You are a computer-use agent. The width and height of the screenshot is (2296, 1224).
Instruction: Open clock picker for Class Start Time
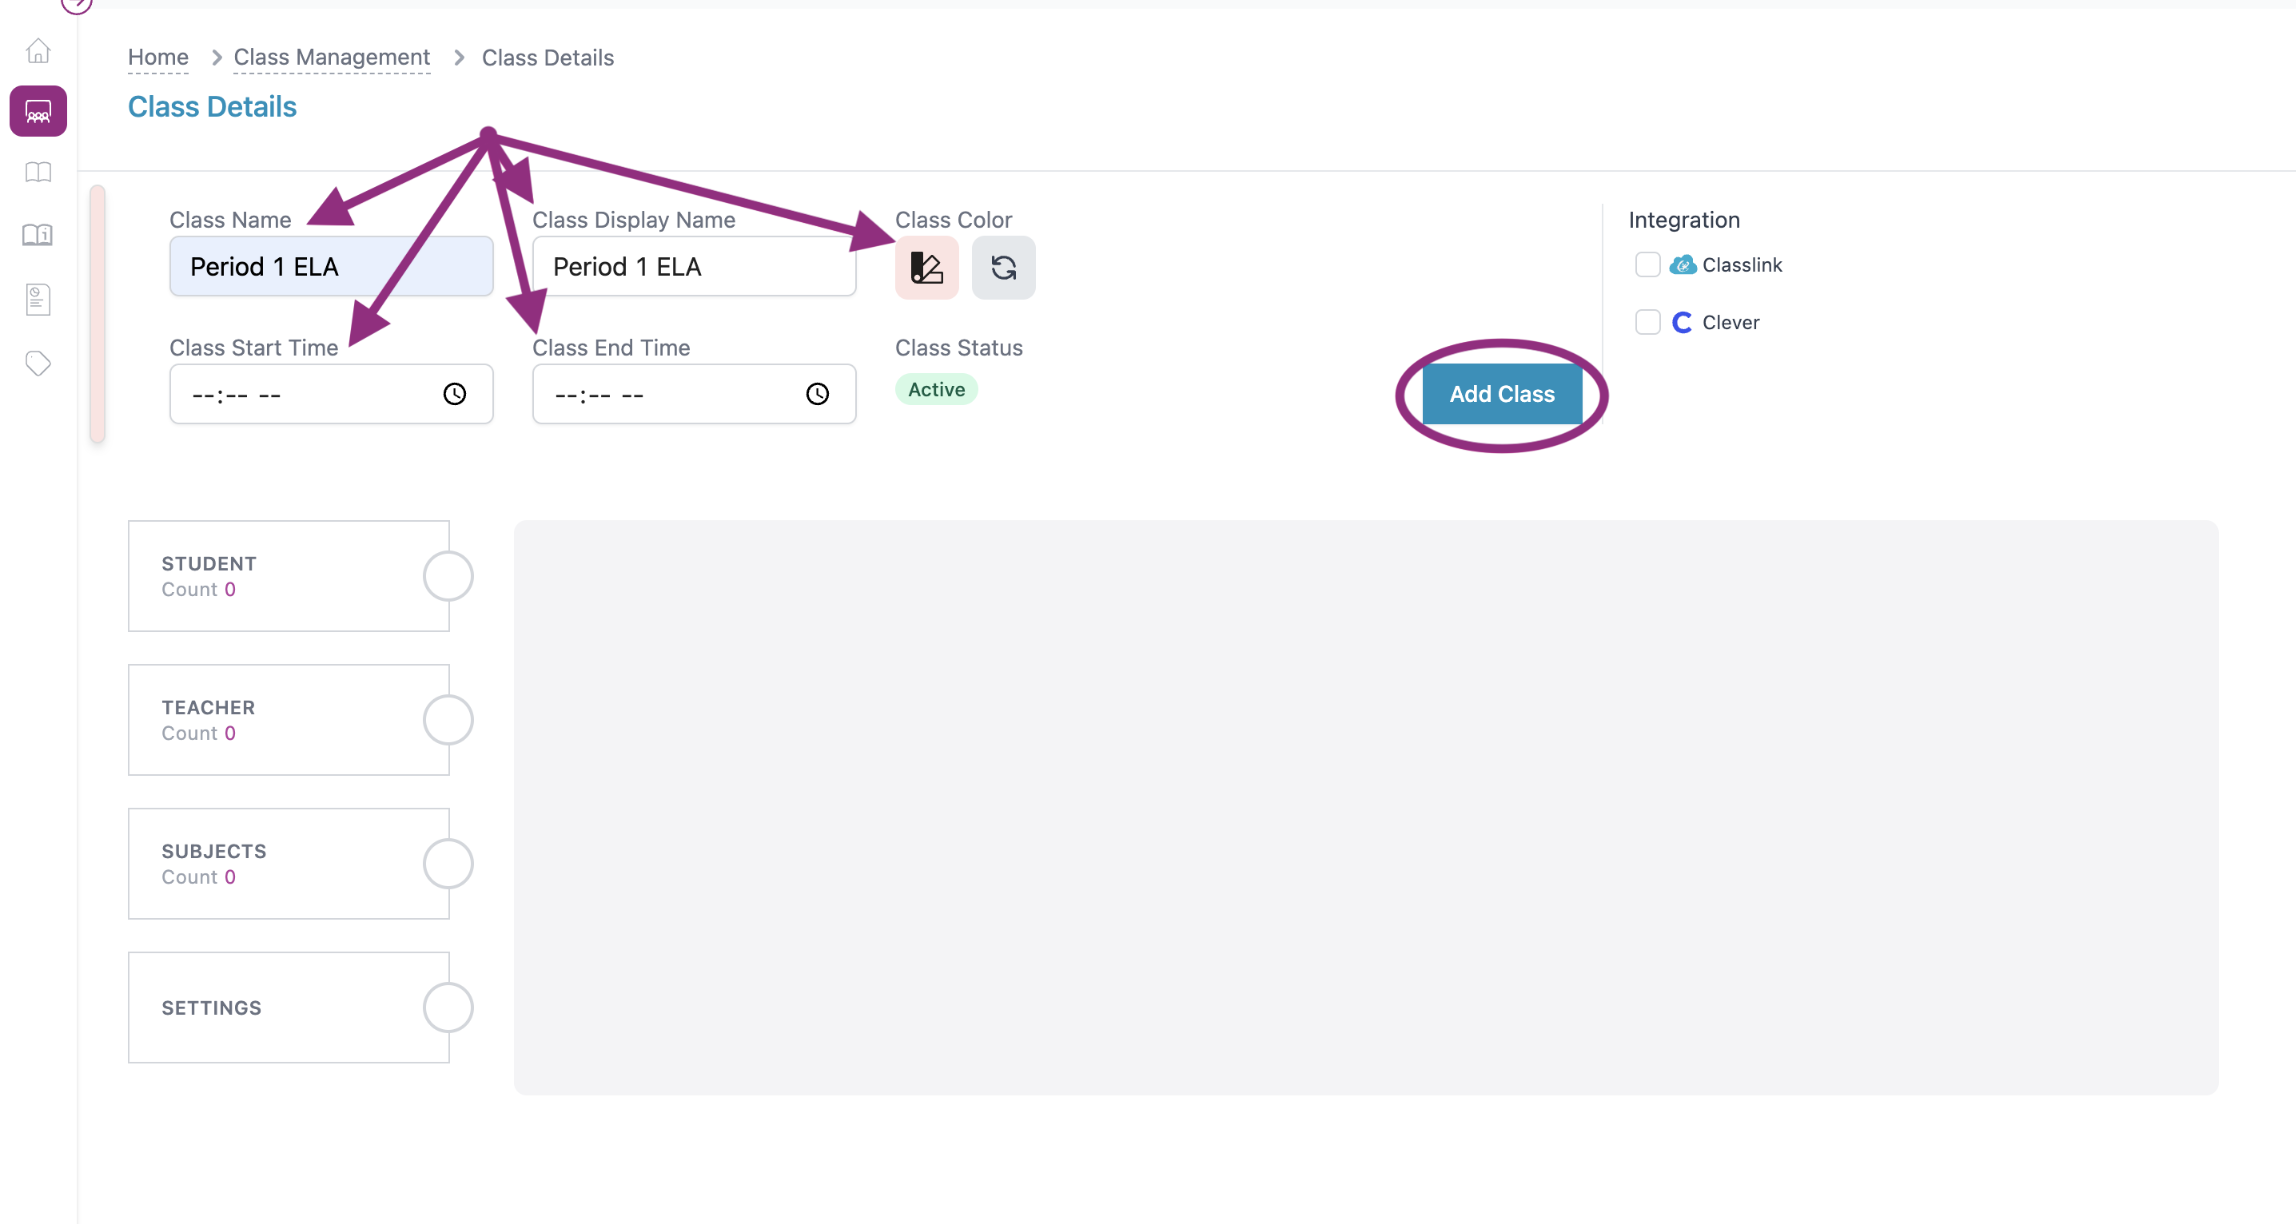point(455,394)
